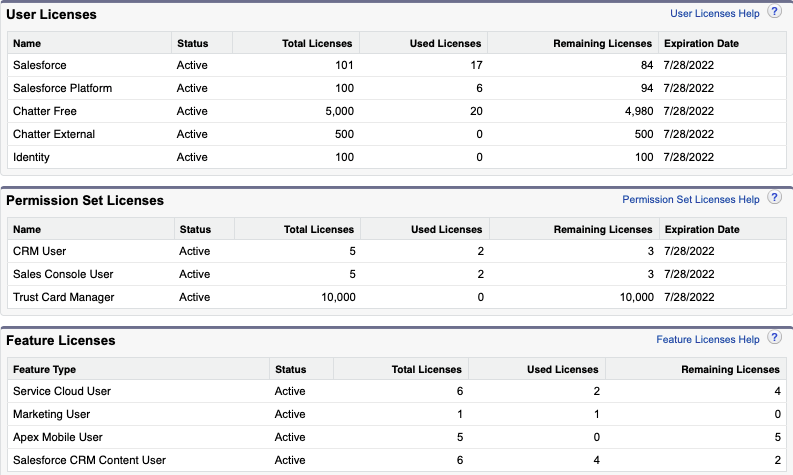Click the User Licenses section heading
The width and height of the screenshot is (793, 475).
click(x=51, y=14)
